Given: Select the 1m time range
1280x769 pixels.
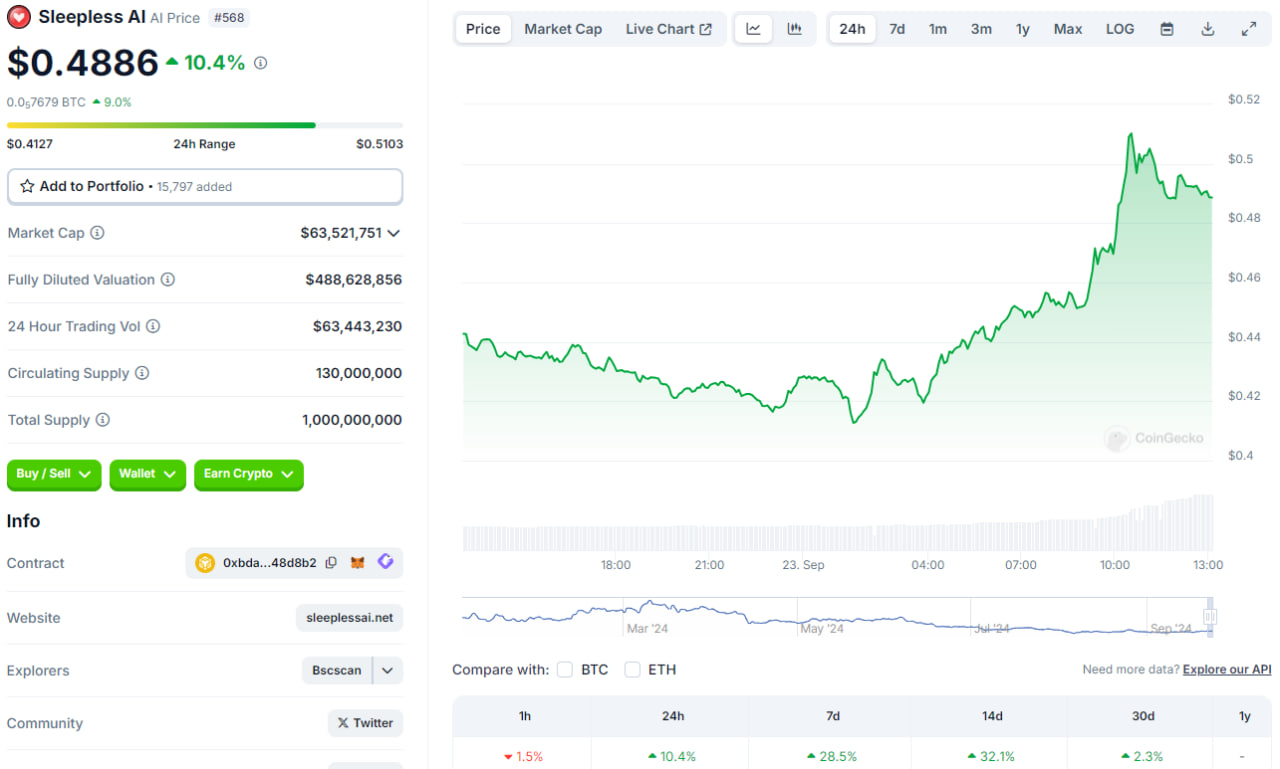Looking at the screenshot, I should (x=938, y=29).
